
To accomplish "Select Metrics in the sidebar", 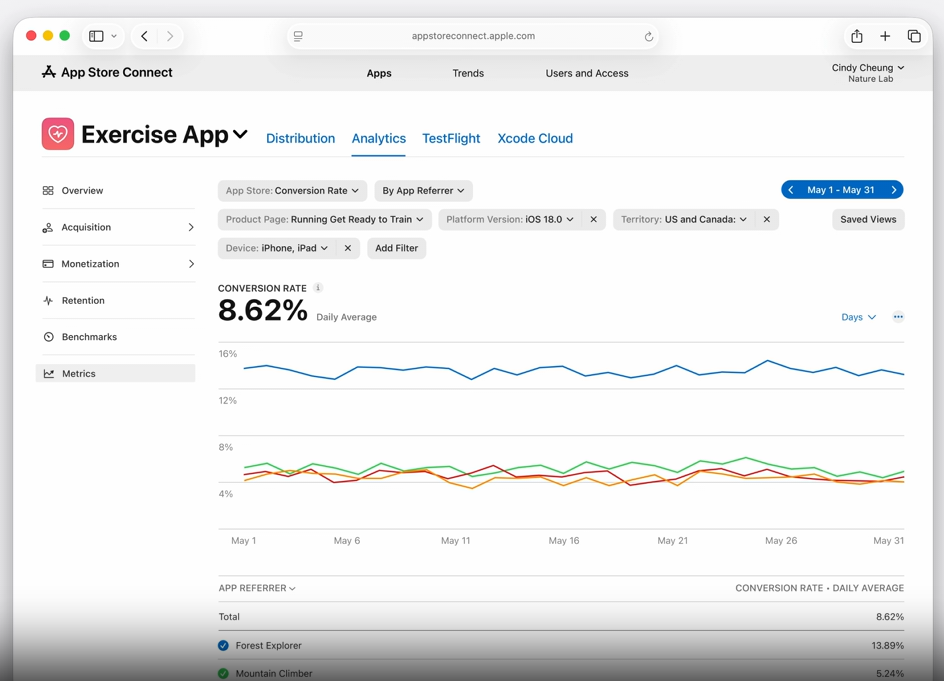I will [116, 373].
